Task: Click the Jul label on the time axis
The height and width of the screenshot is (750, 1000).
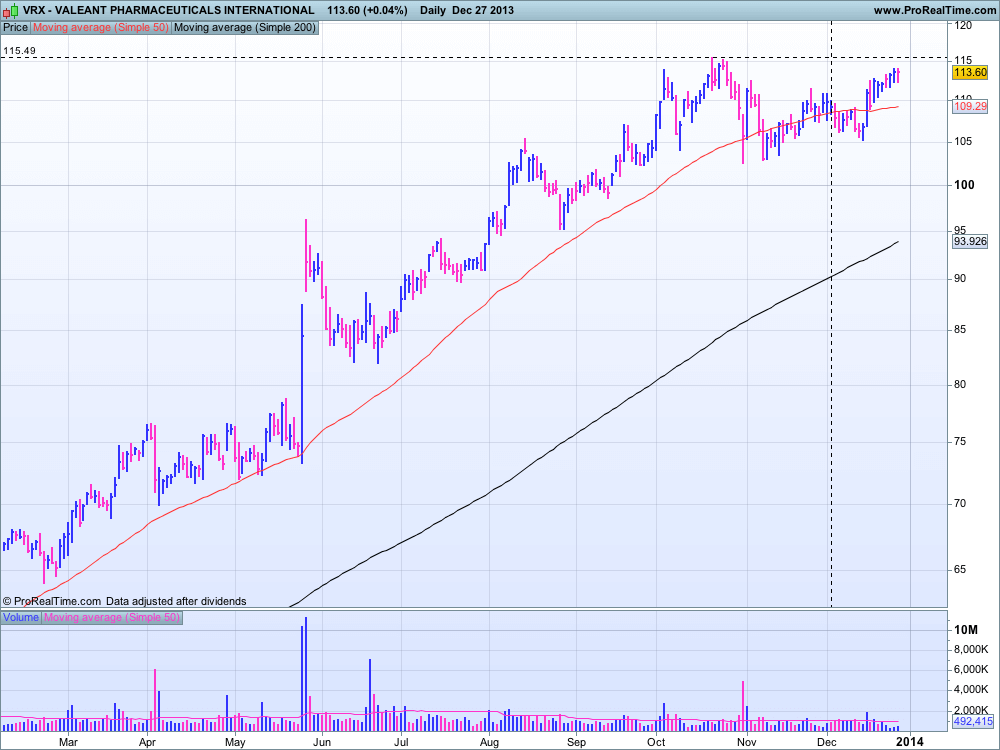Action: click(401, 742)
